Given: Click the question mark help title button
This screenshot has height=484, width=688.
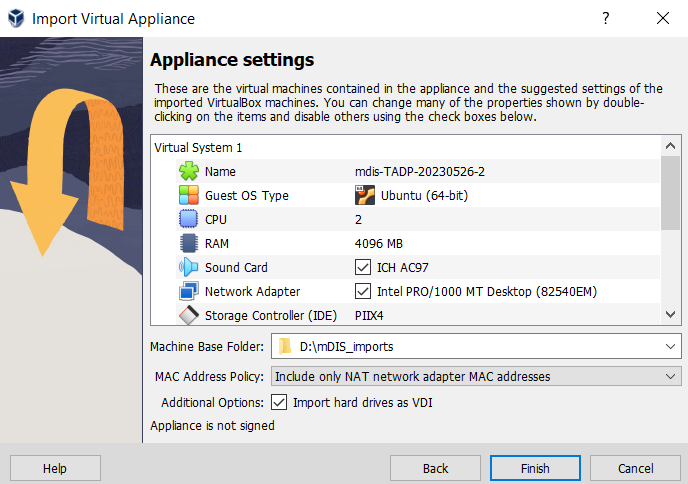Looking at the screenshot, I should tap(606, 19).
